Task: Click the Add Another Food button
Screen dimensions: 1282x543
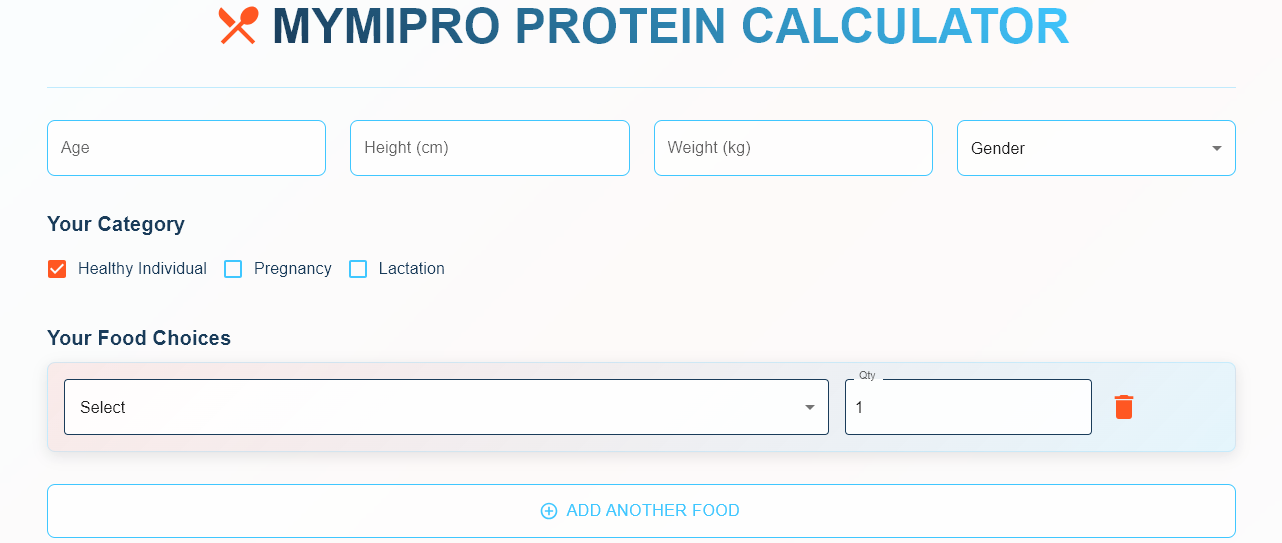Action: coord(641,511)
